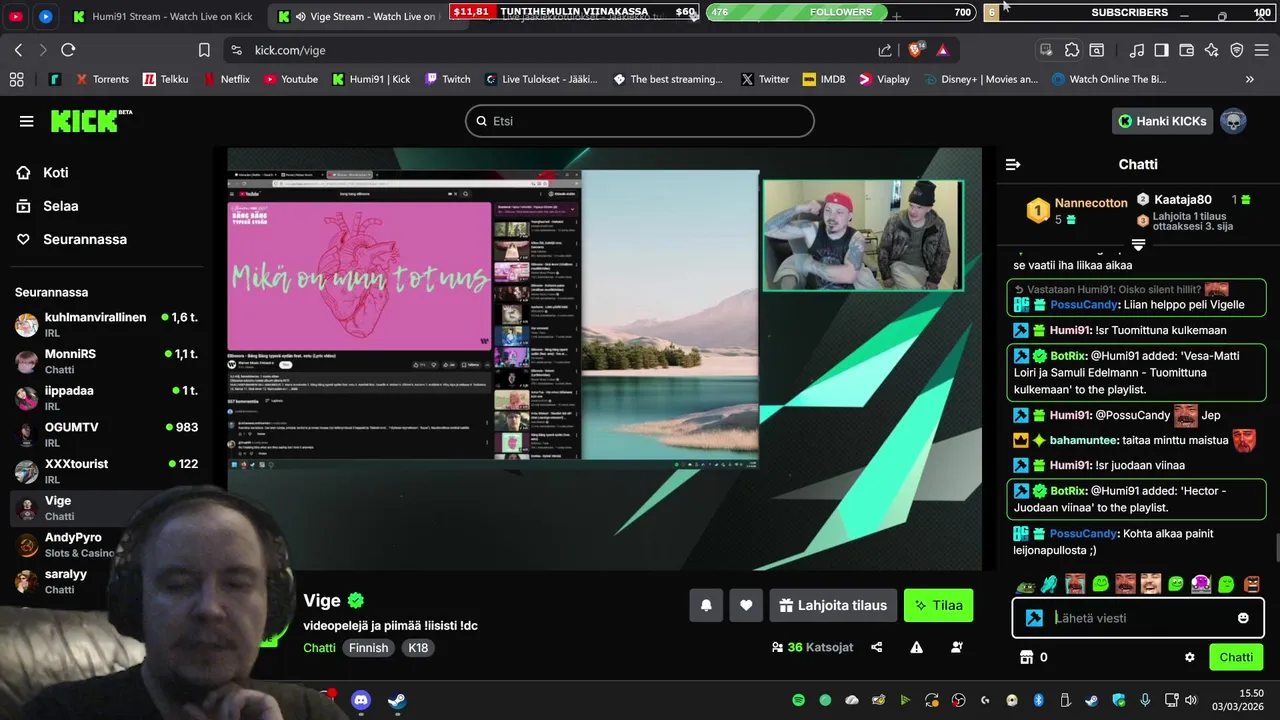
Task: Click the K18 tag
Action: pyautogui.click(x=418, y=648)
